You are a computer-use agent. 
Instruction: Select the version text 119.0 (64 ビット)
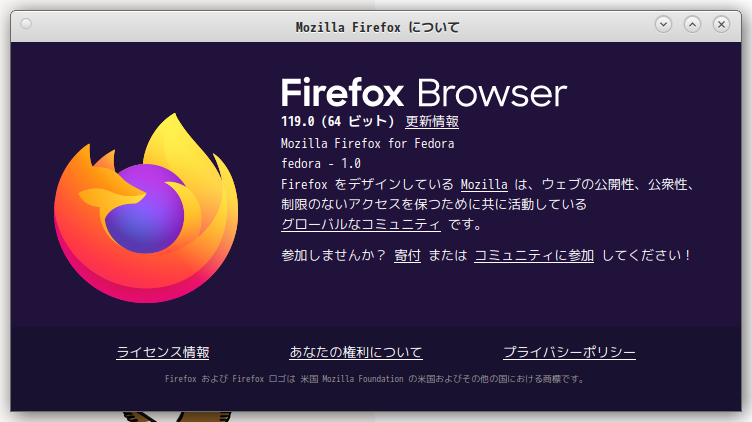point(338,122)
